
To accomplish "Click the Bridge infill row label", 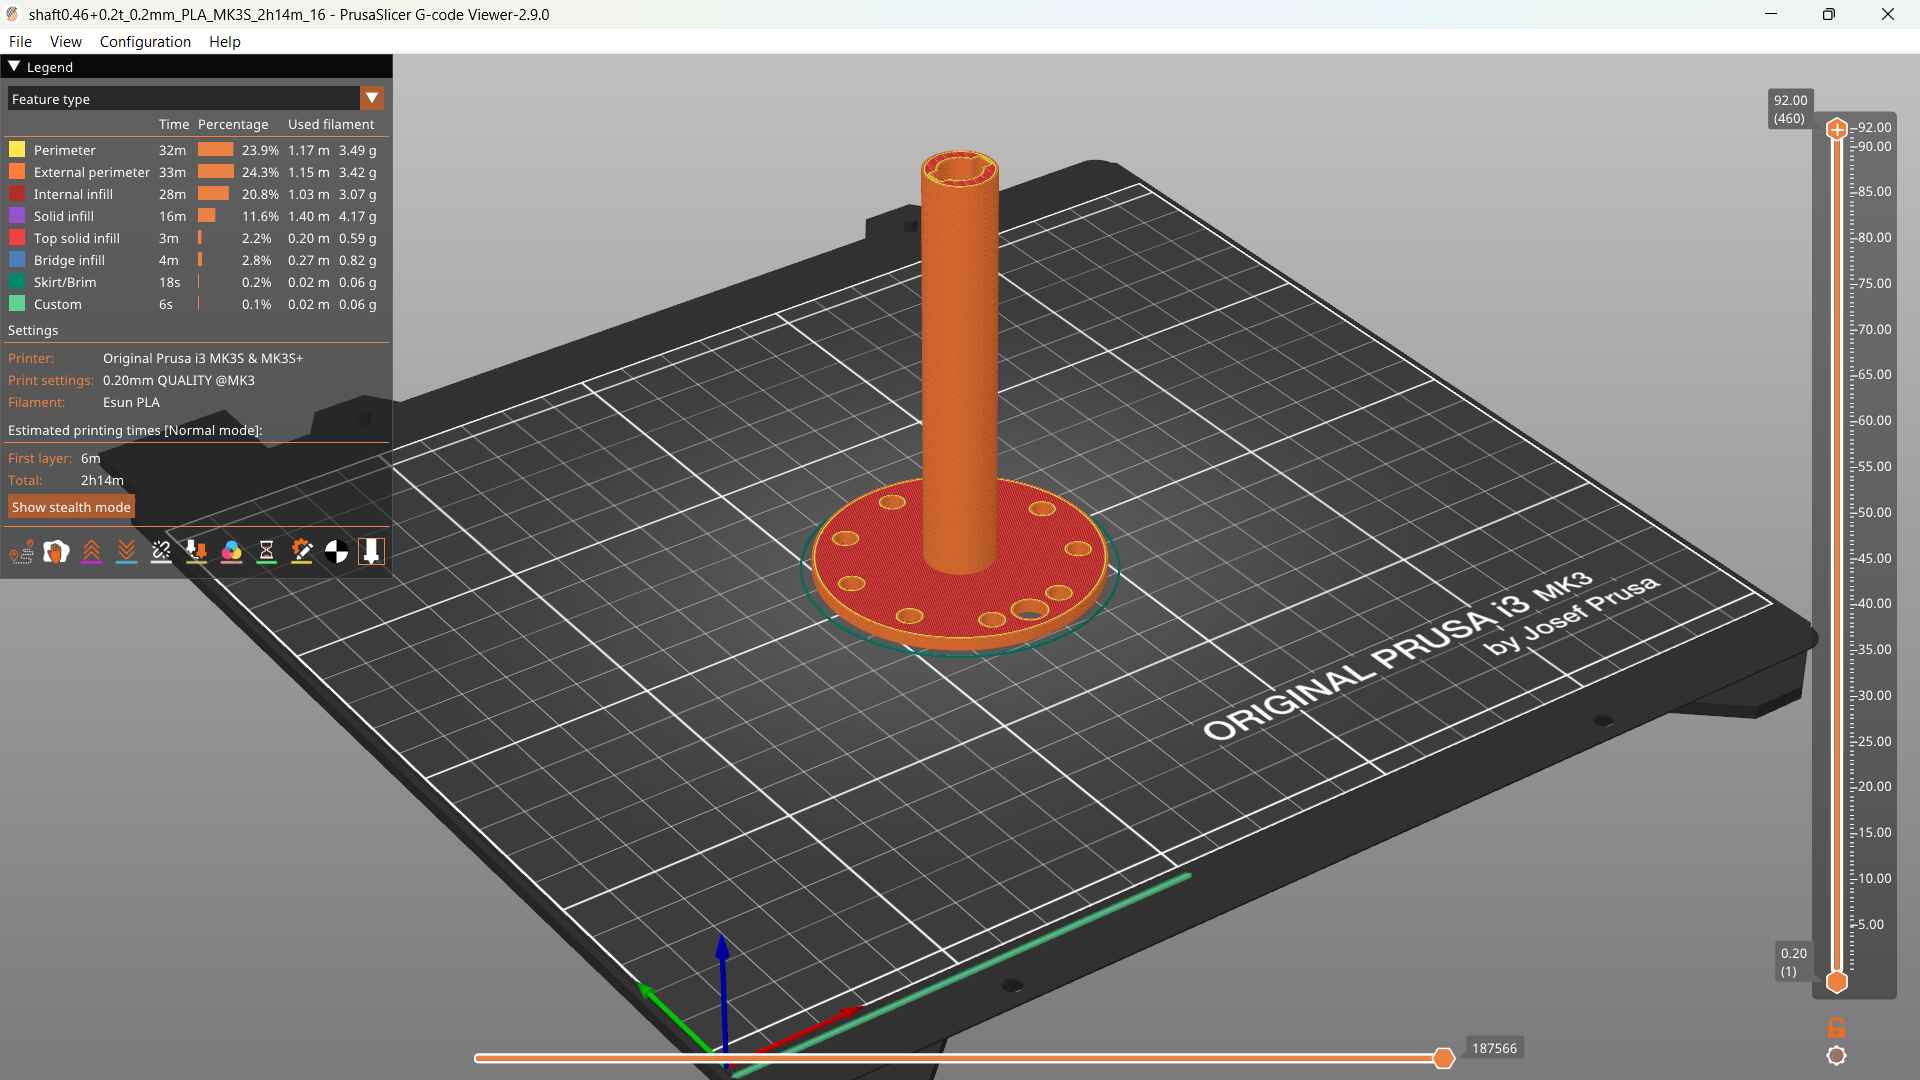I will tap(69, 260).
